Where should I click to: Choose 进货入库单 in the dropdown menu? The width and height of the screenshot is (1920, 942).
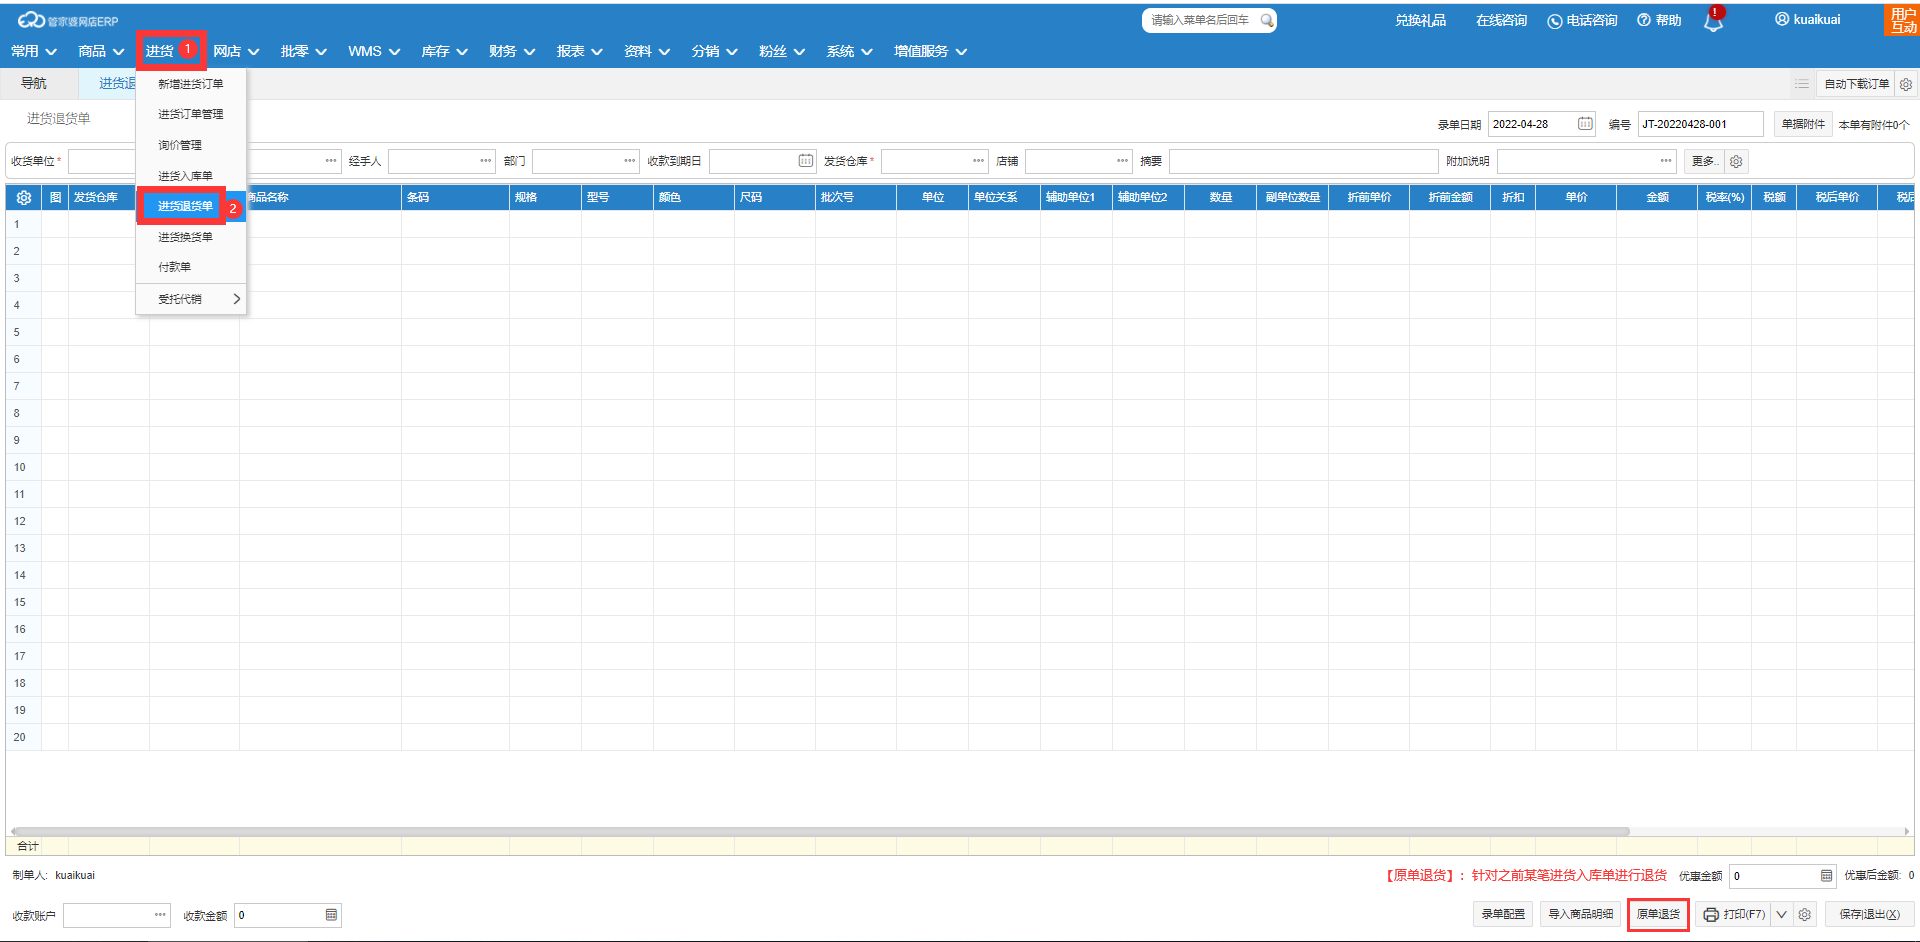191,176
